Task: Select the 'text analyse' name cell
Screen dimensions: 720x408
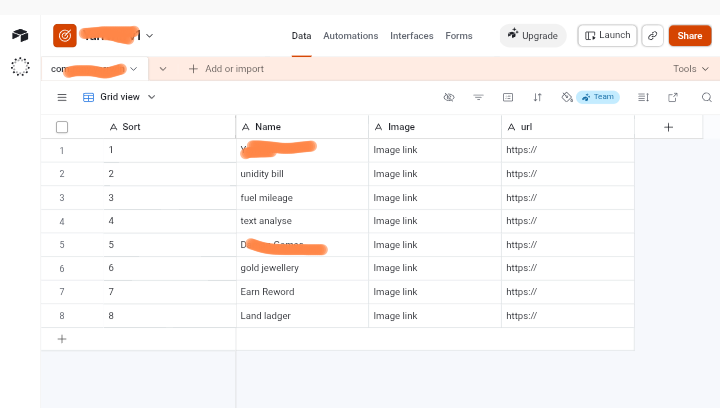Action: (302, 221)
